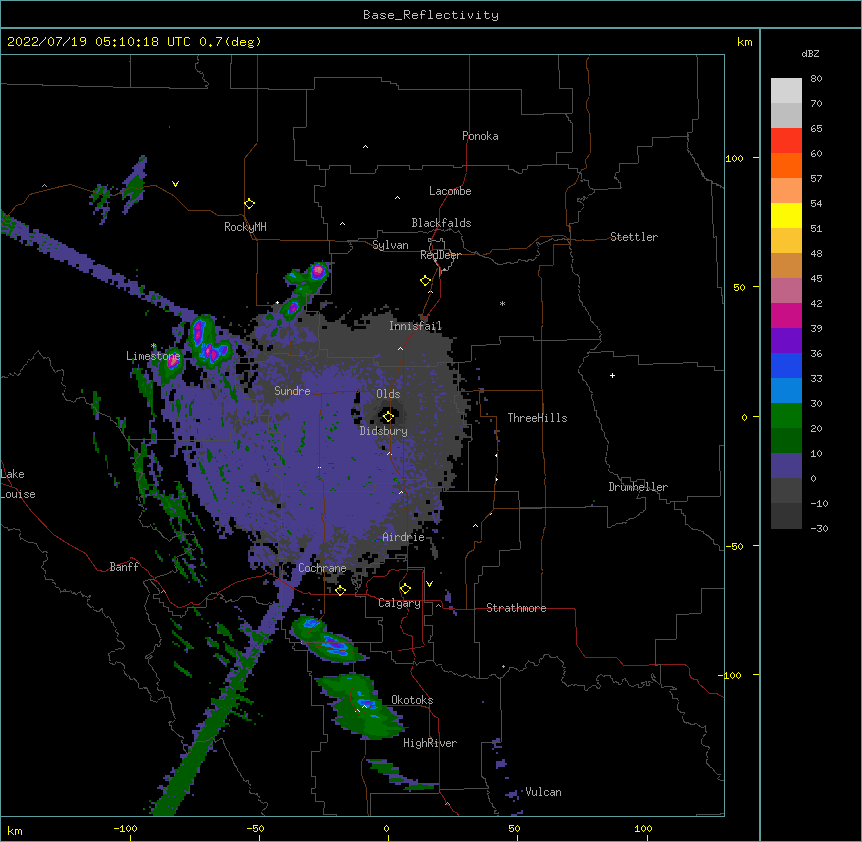Screen dimensions: 862x842
Task: Pick the magenta 39–42 dBZ legend swatch
Action: [x=786, y=315]
